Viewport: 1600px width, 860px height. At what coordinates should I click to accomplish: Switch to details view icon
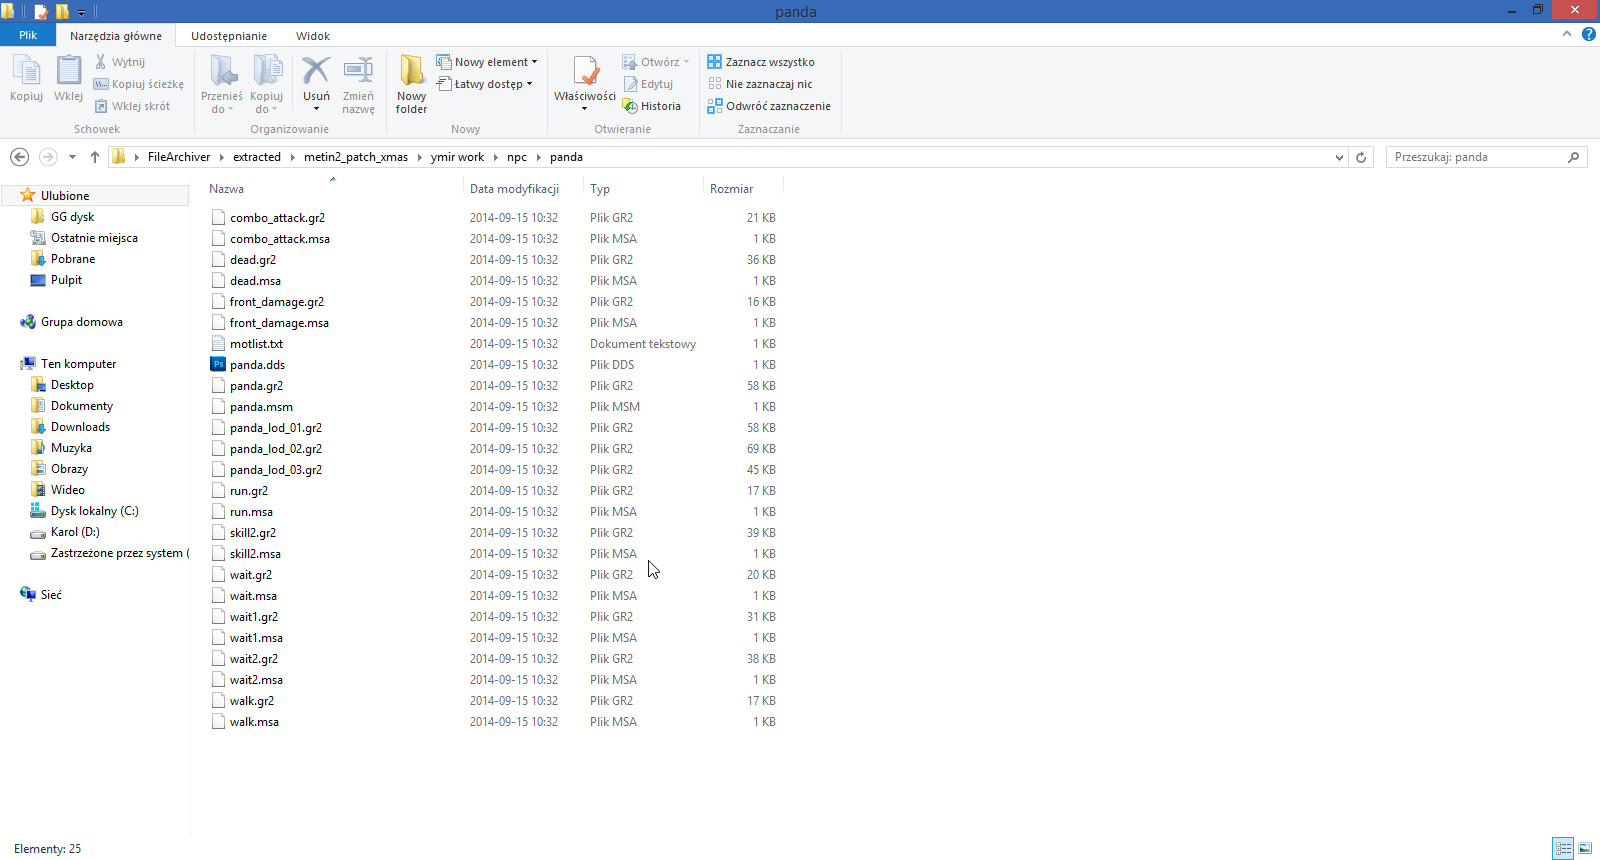pos(1563,848)
